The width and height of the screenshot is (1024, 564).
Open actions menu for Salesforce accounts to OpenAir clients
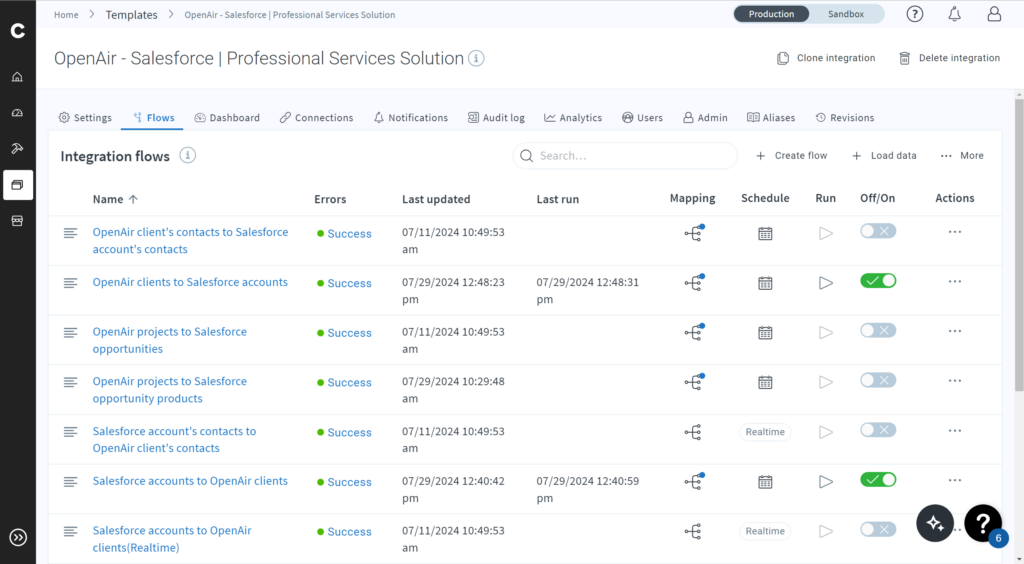tap(954, 480)
